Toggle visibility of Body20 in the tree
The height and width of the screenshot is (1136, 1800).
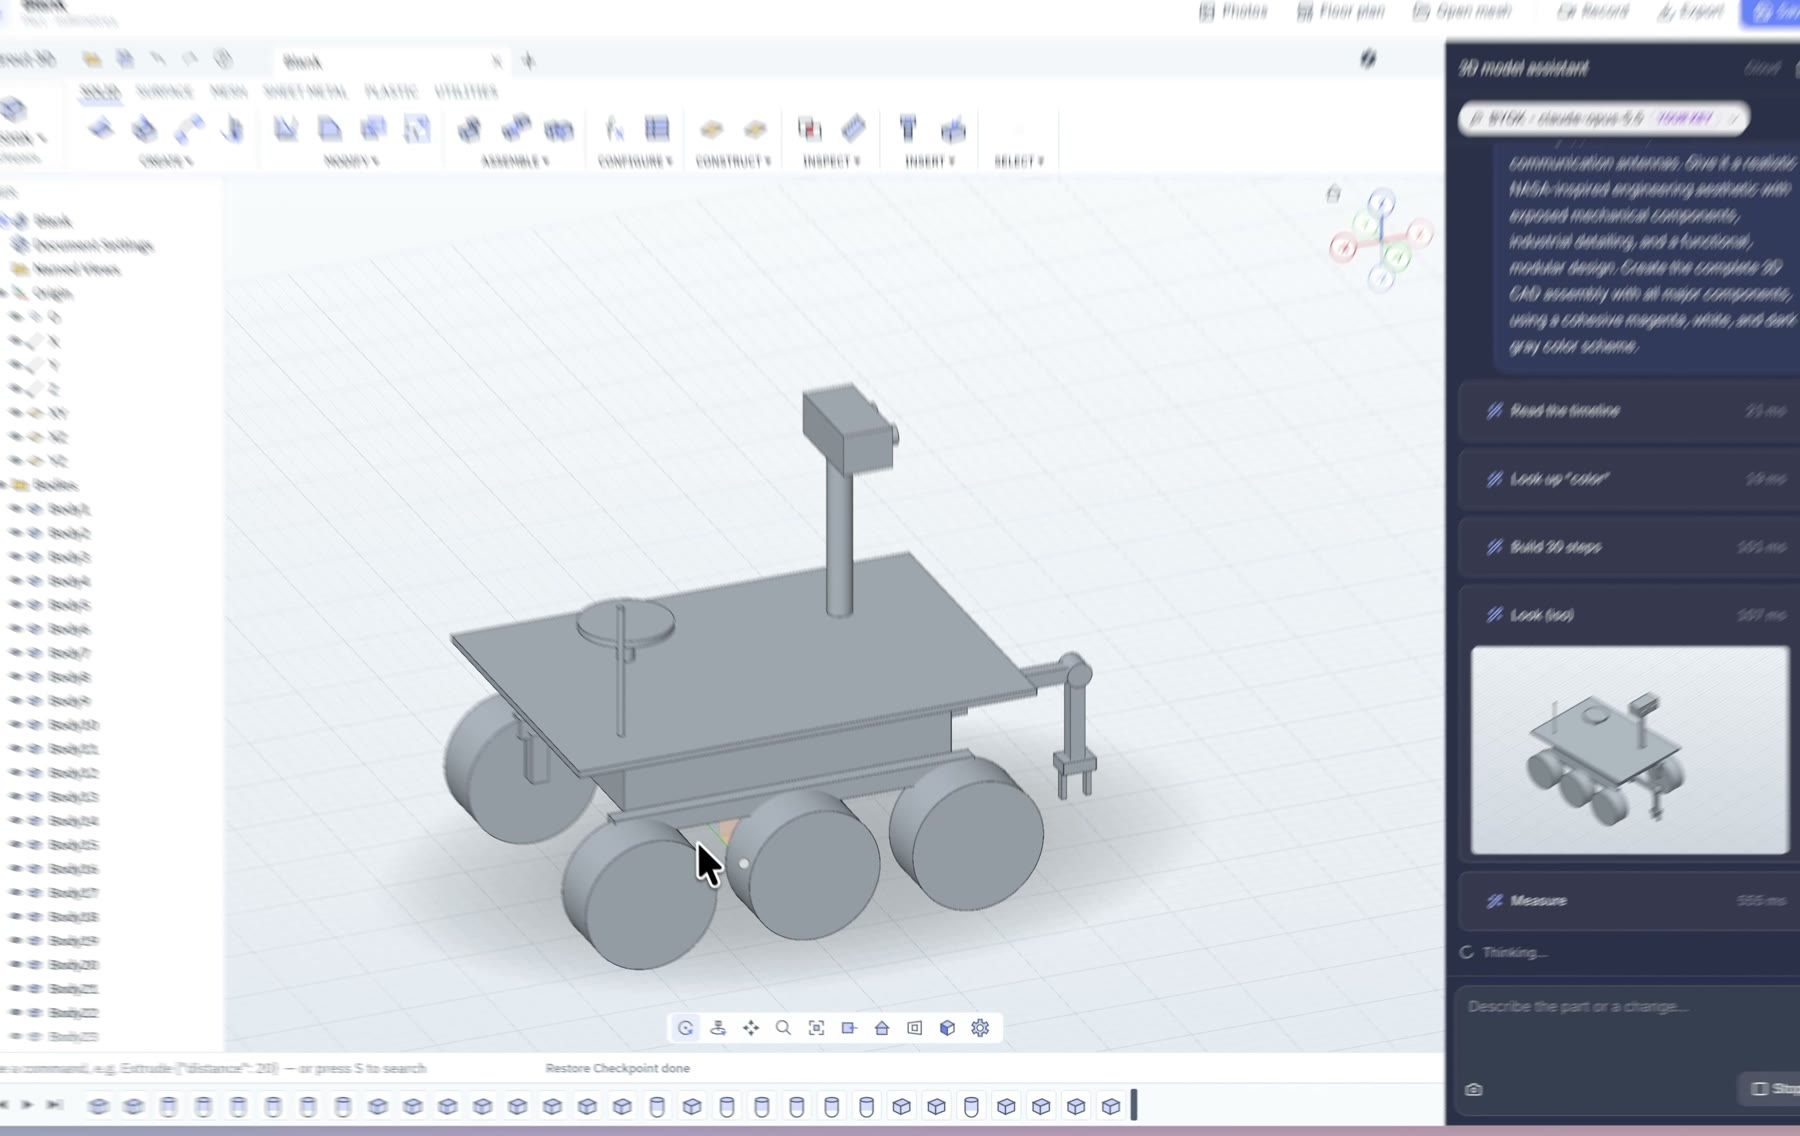coord(15,965)
